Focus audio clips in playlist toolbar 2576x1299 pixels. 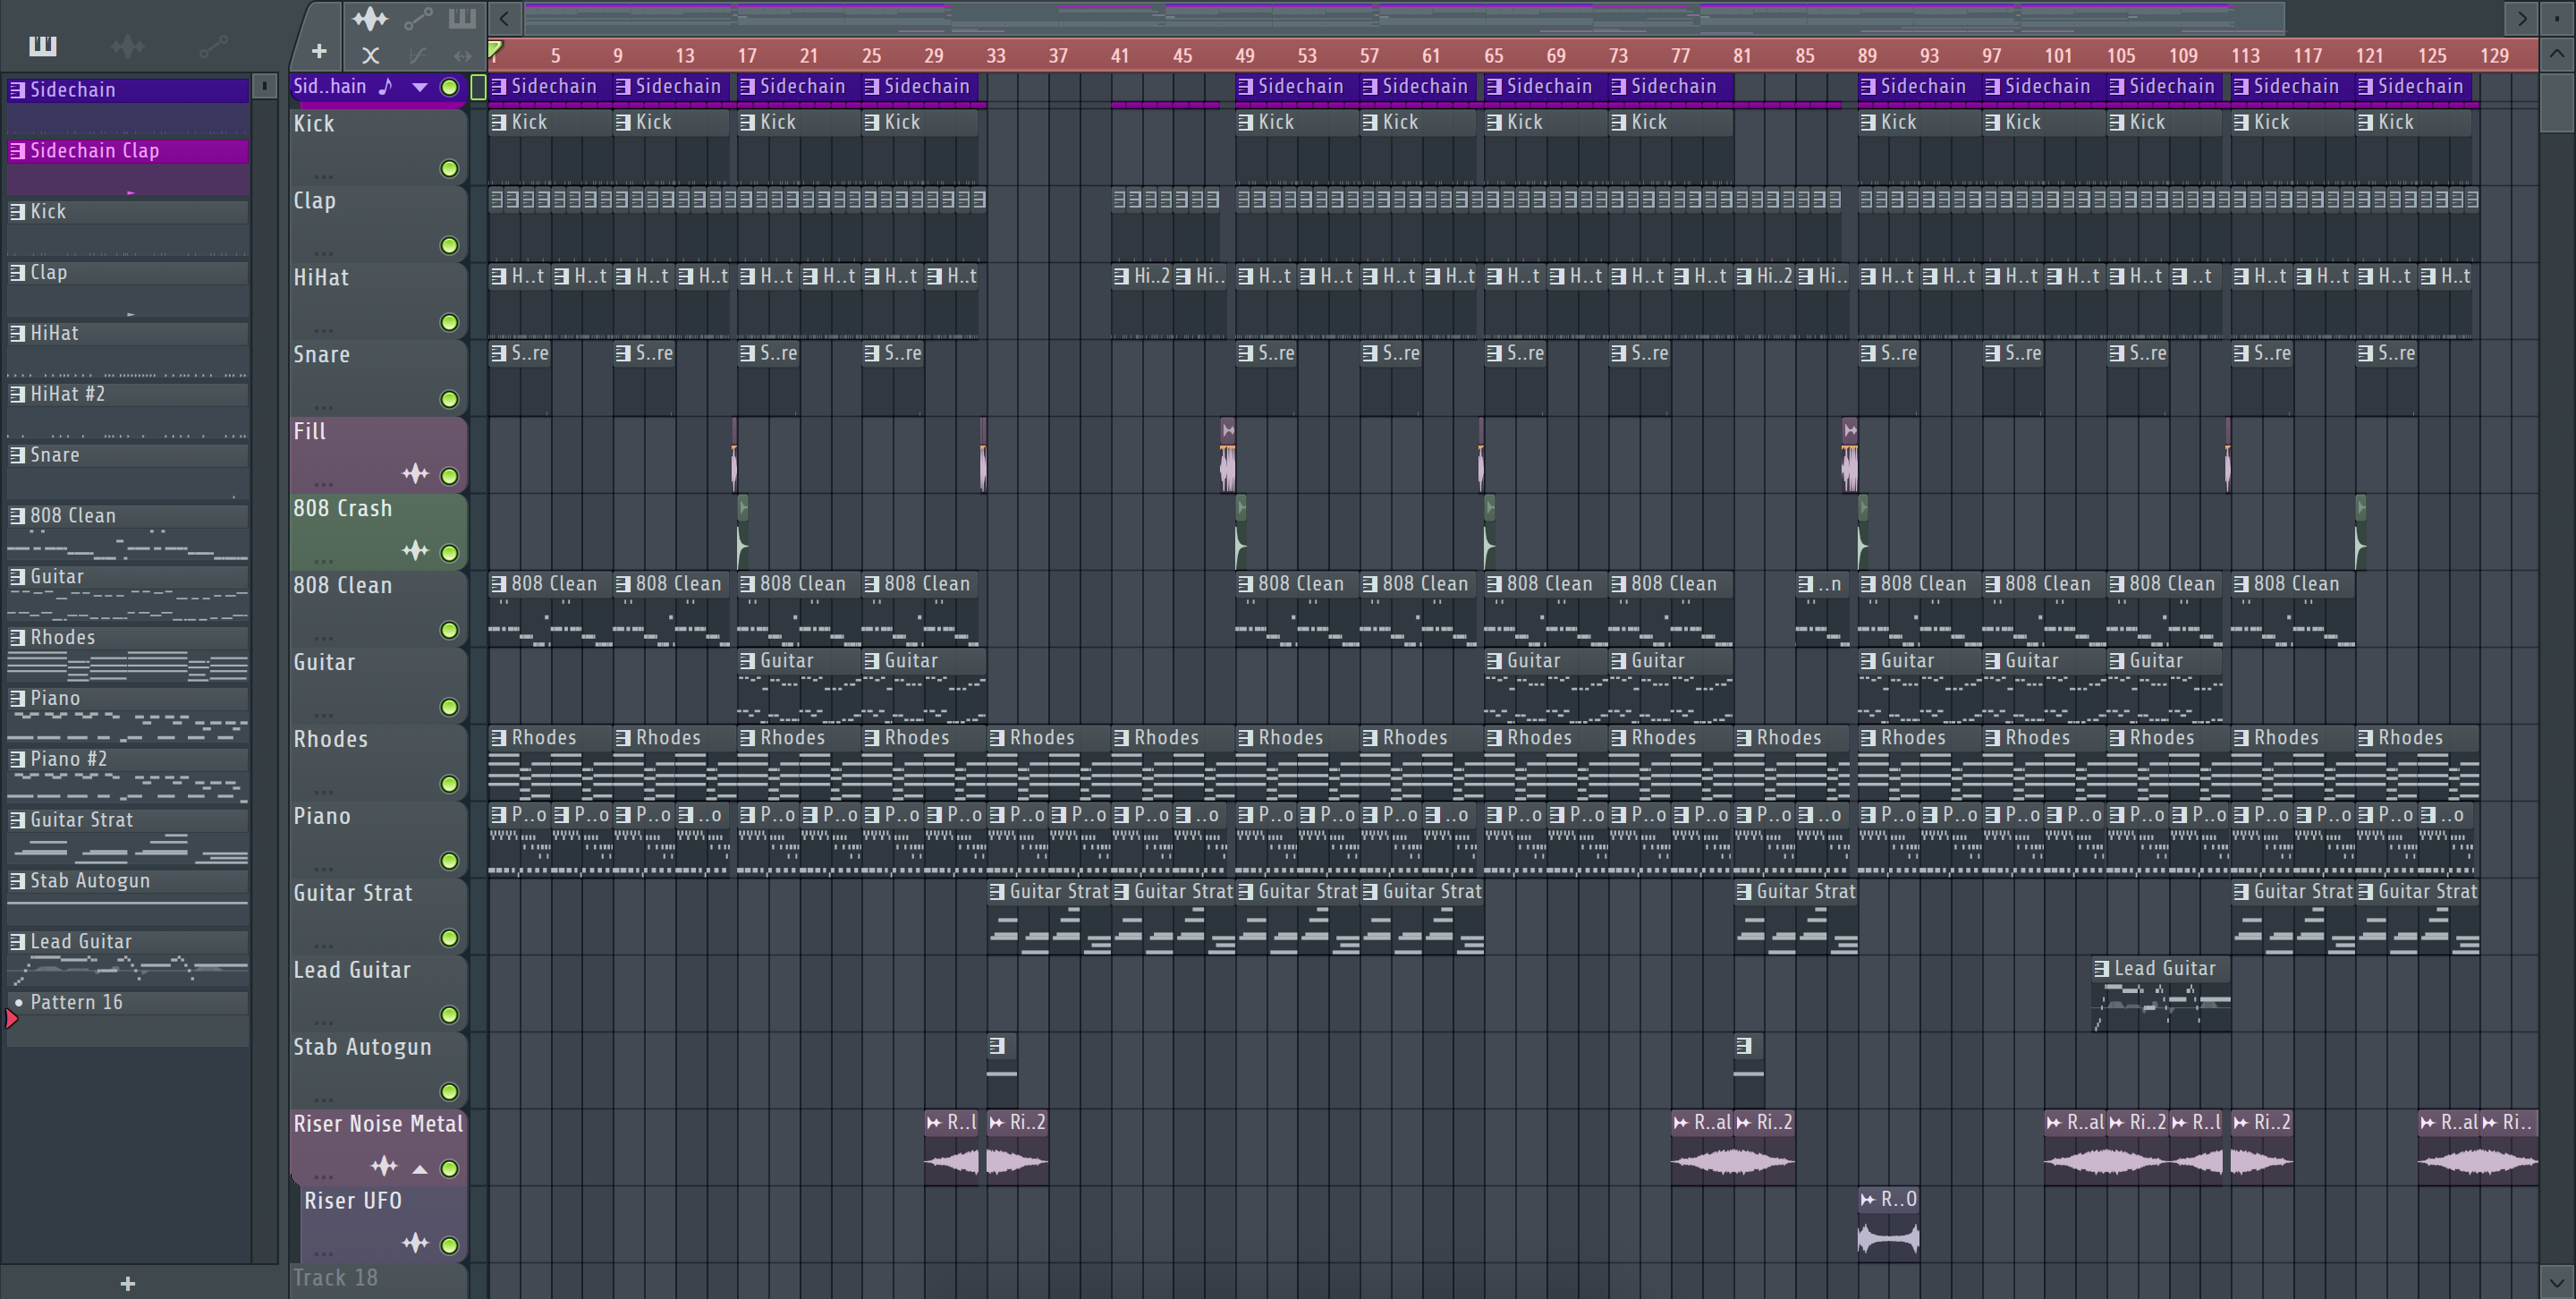pos(370,18)
